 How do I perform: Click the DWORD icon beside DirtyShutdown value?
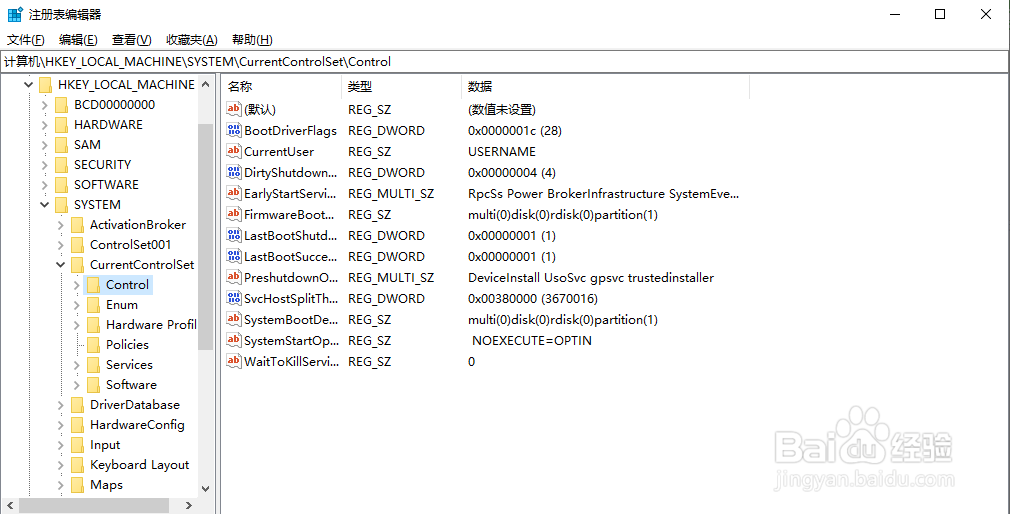click(234, 173)
